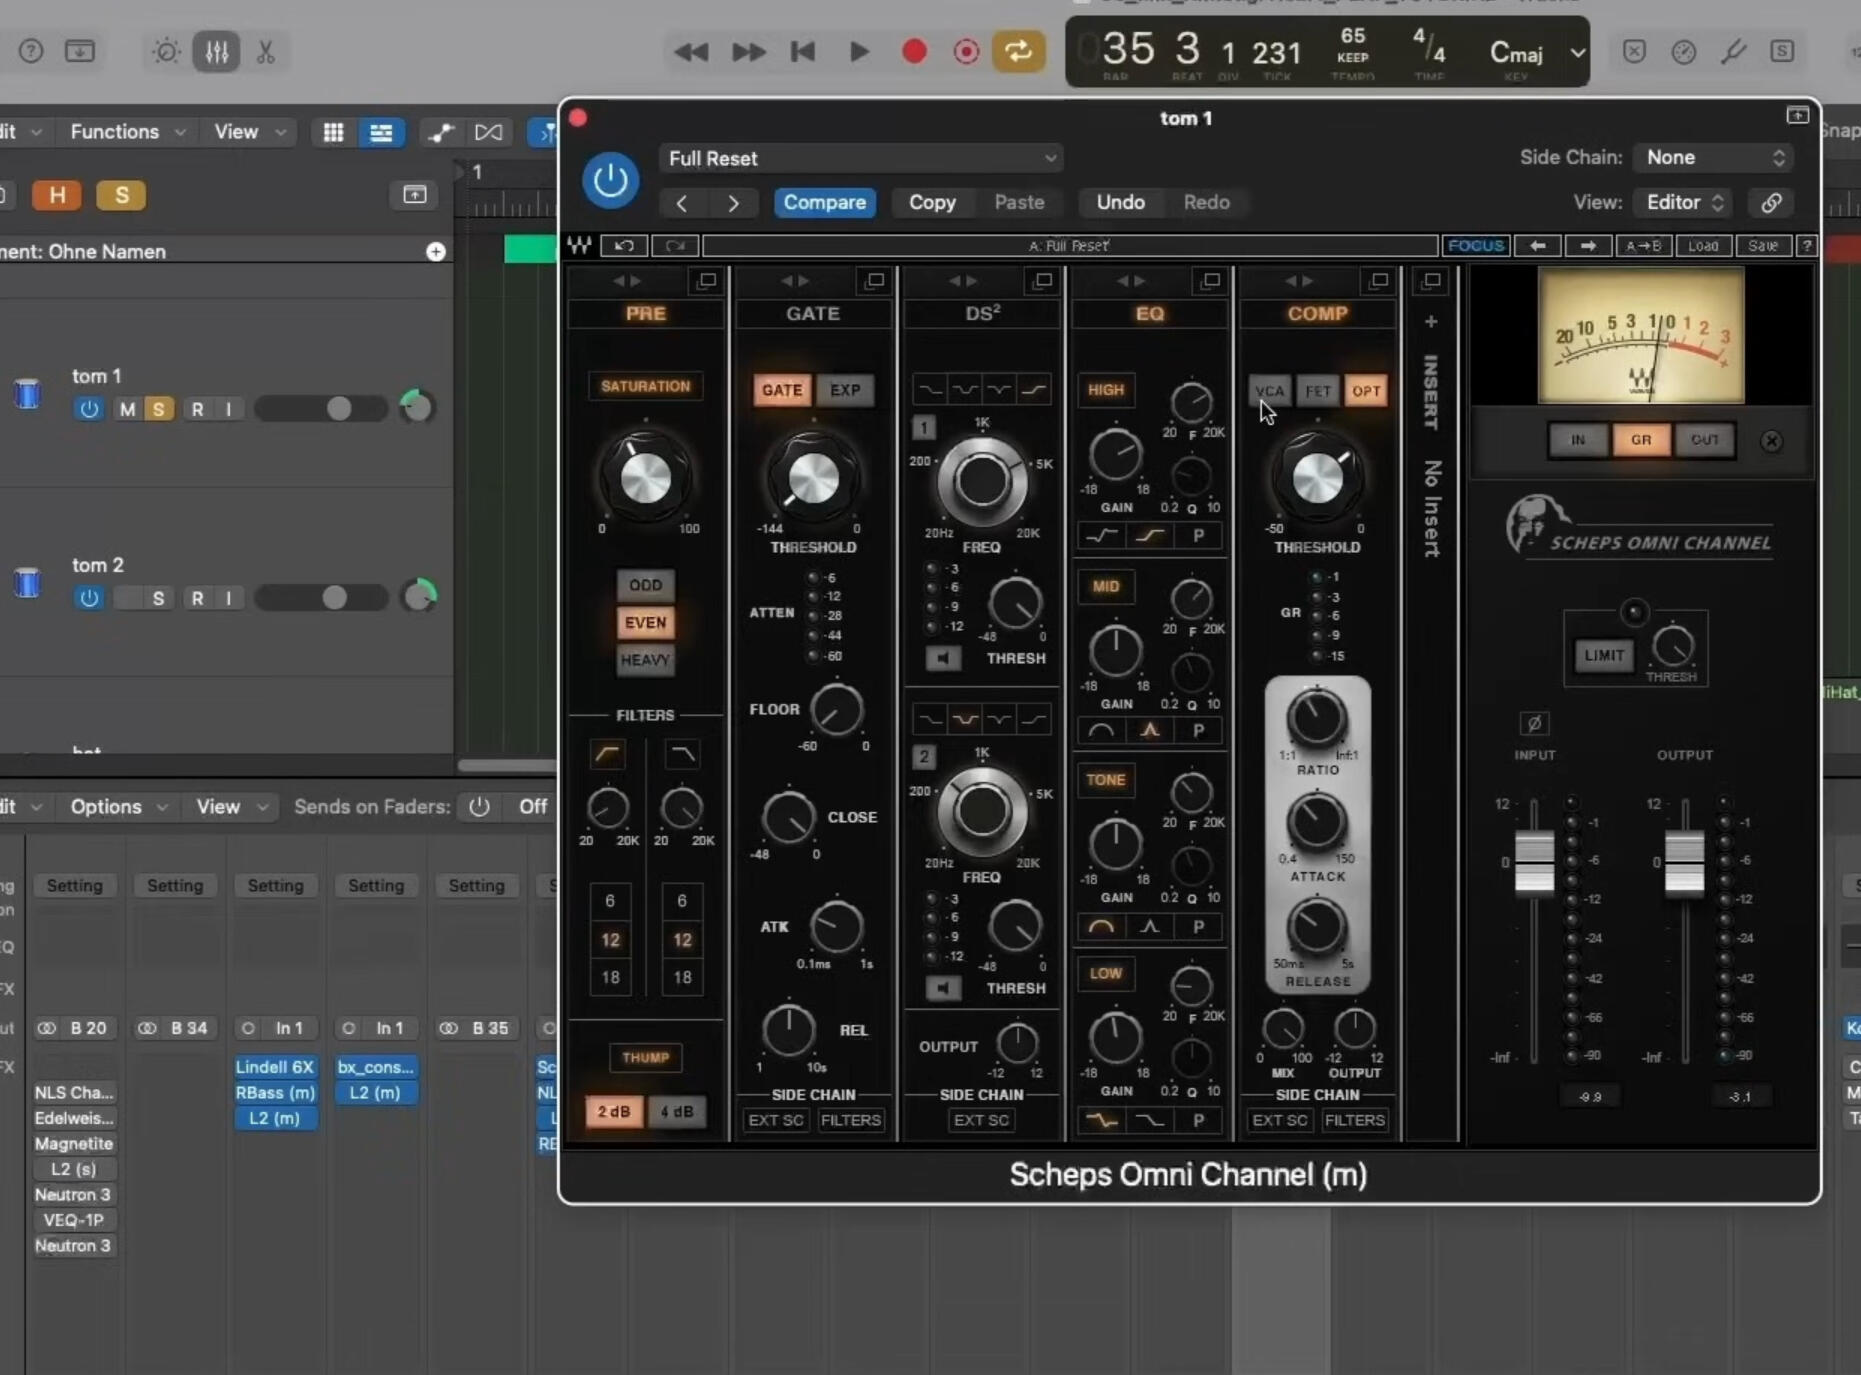Click the tom 2 volume slider
The image size is (1861, 1375).
click(320, 598)
